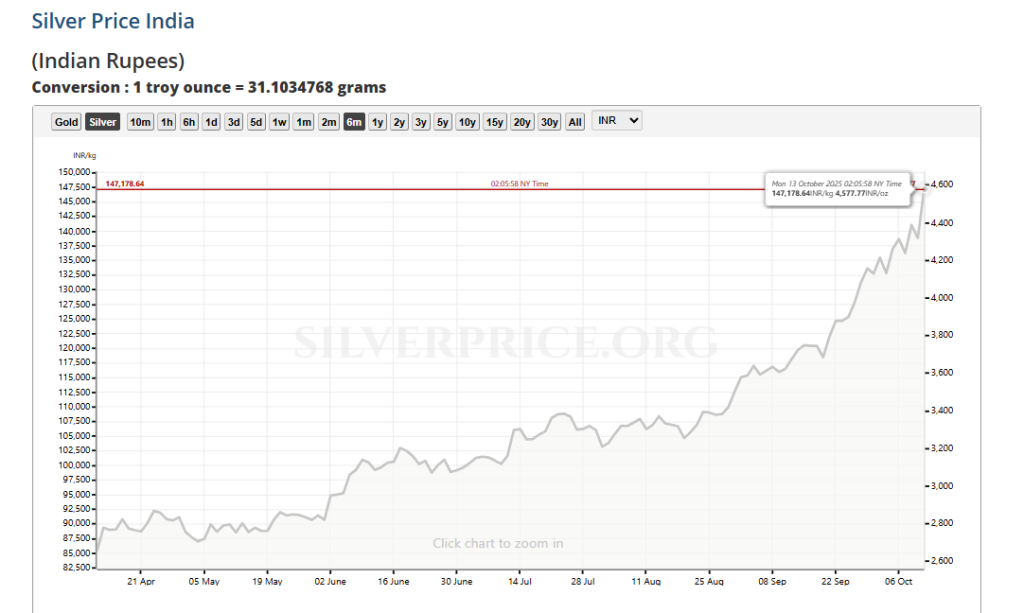Pick the 5d range button
This screenshot has width=1024, height=613.
click(256, 122)
